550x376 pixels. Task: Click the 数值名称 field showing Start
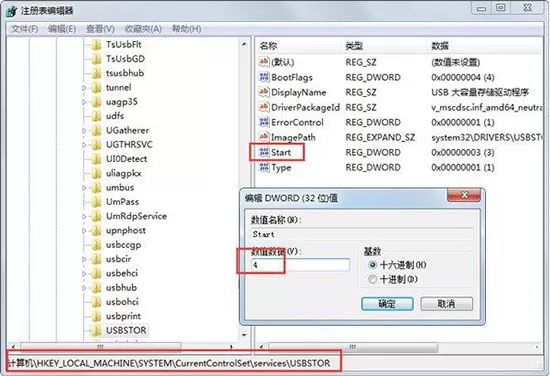coord(362,234)
